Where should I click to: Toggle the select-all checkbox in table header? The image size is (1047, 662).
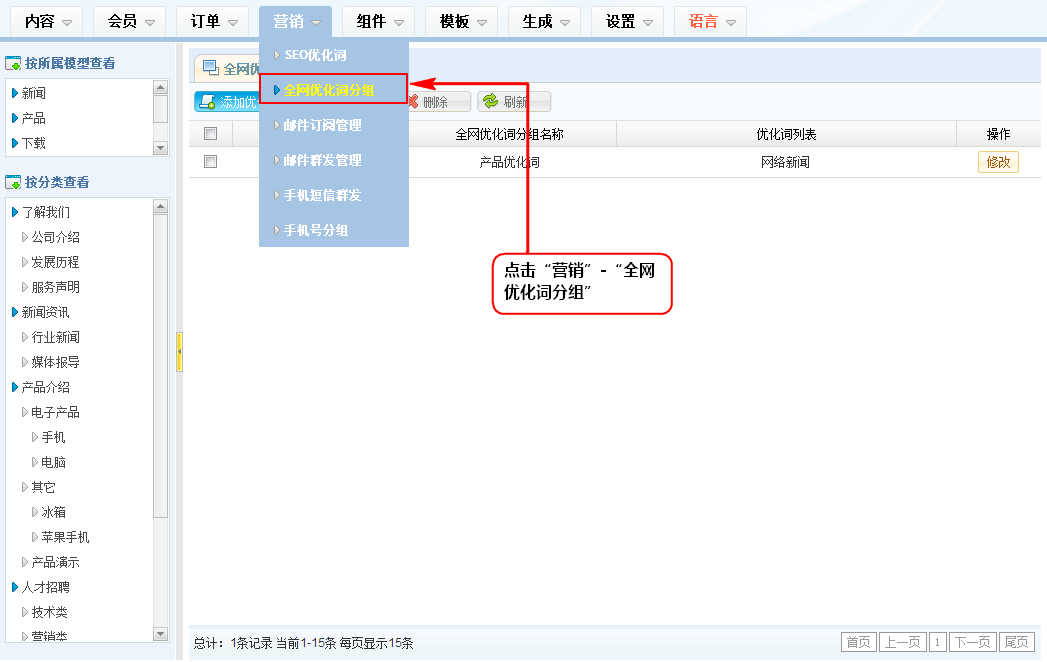pyautogui.click(x=210, y=134)
